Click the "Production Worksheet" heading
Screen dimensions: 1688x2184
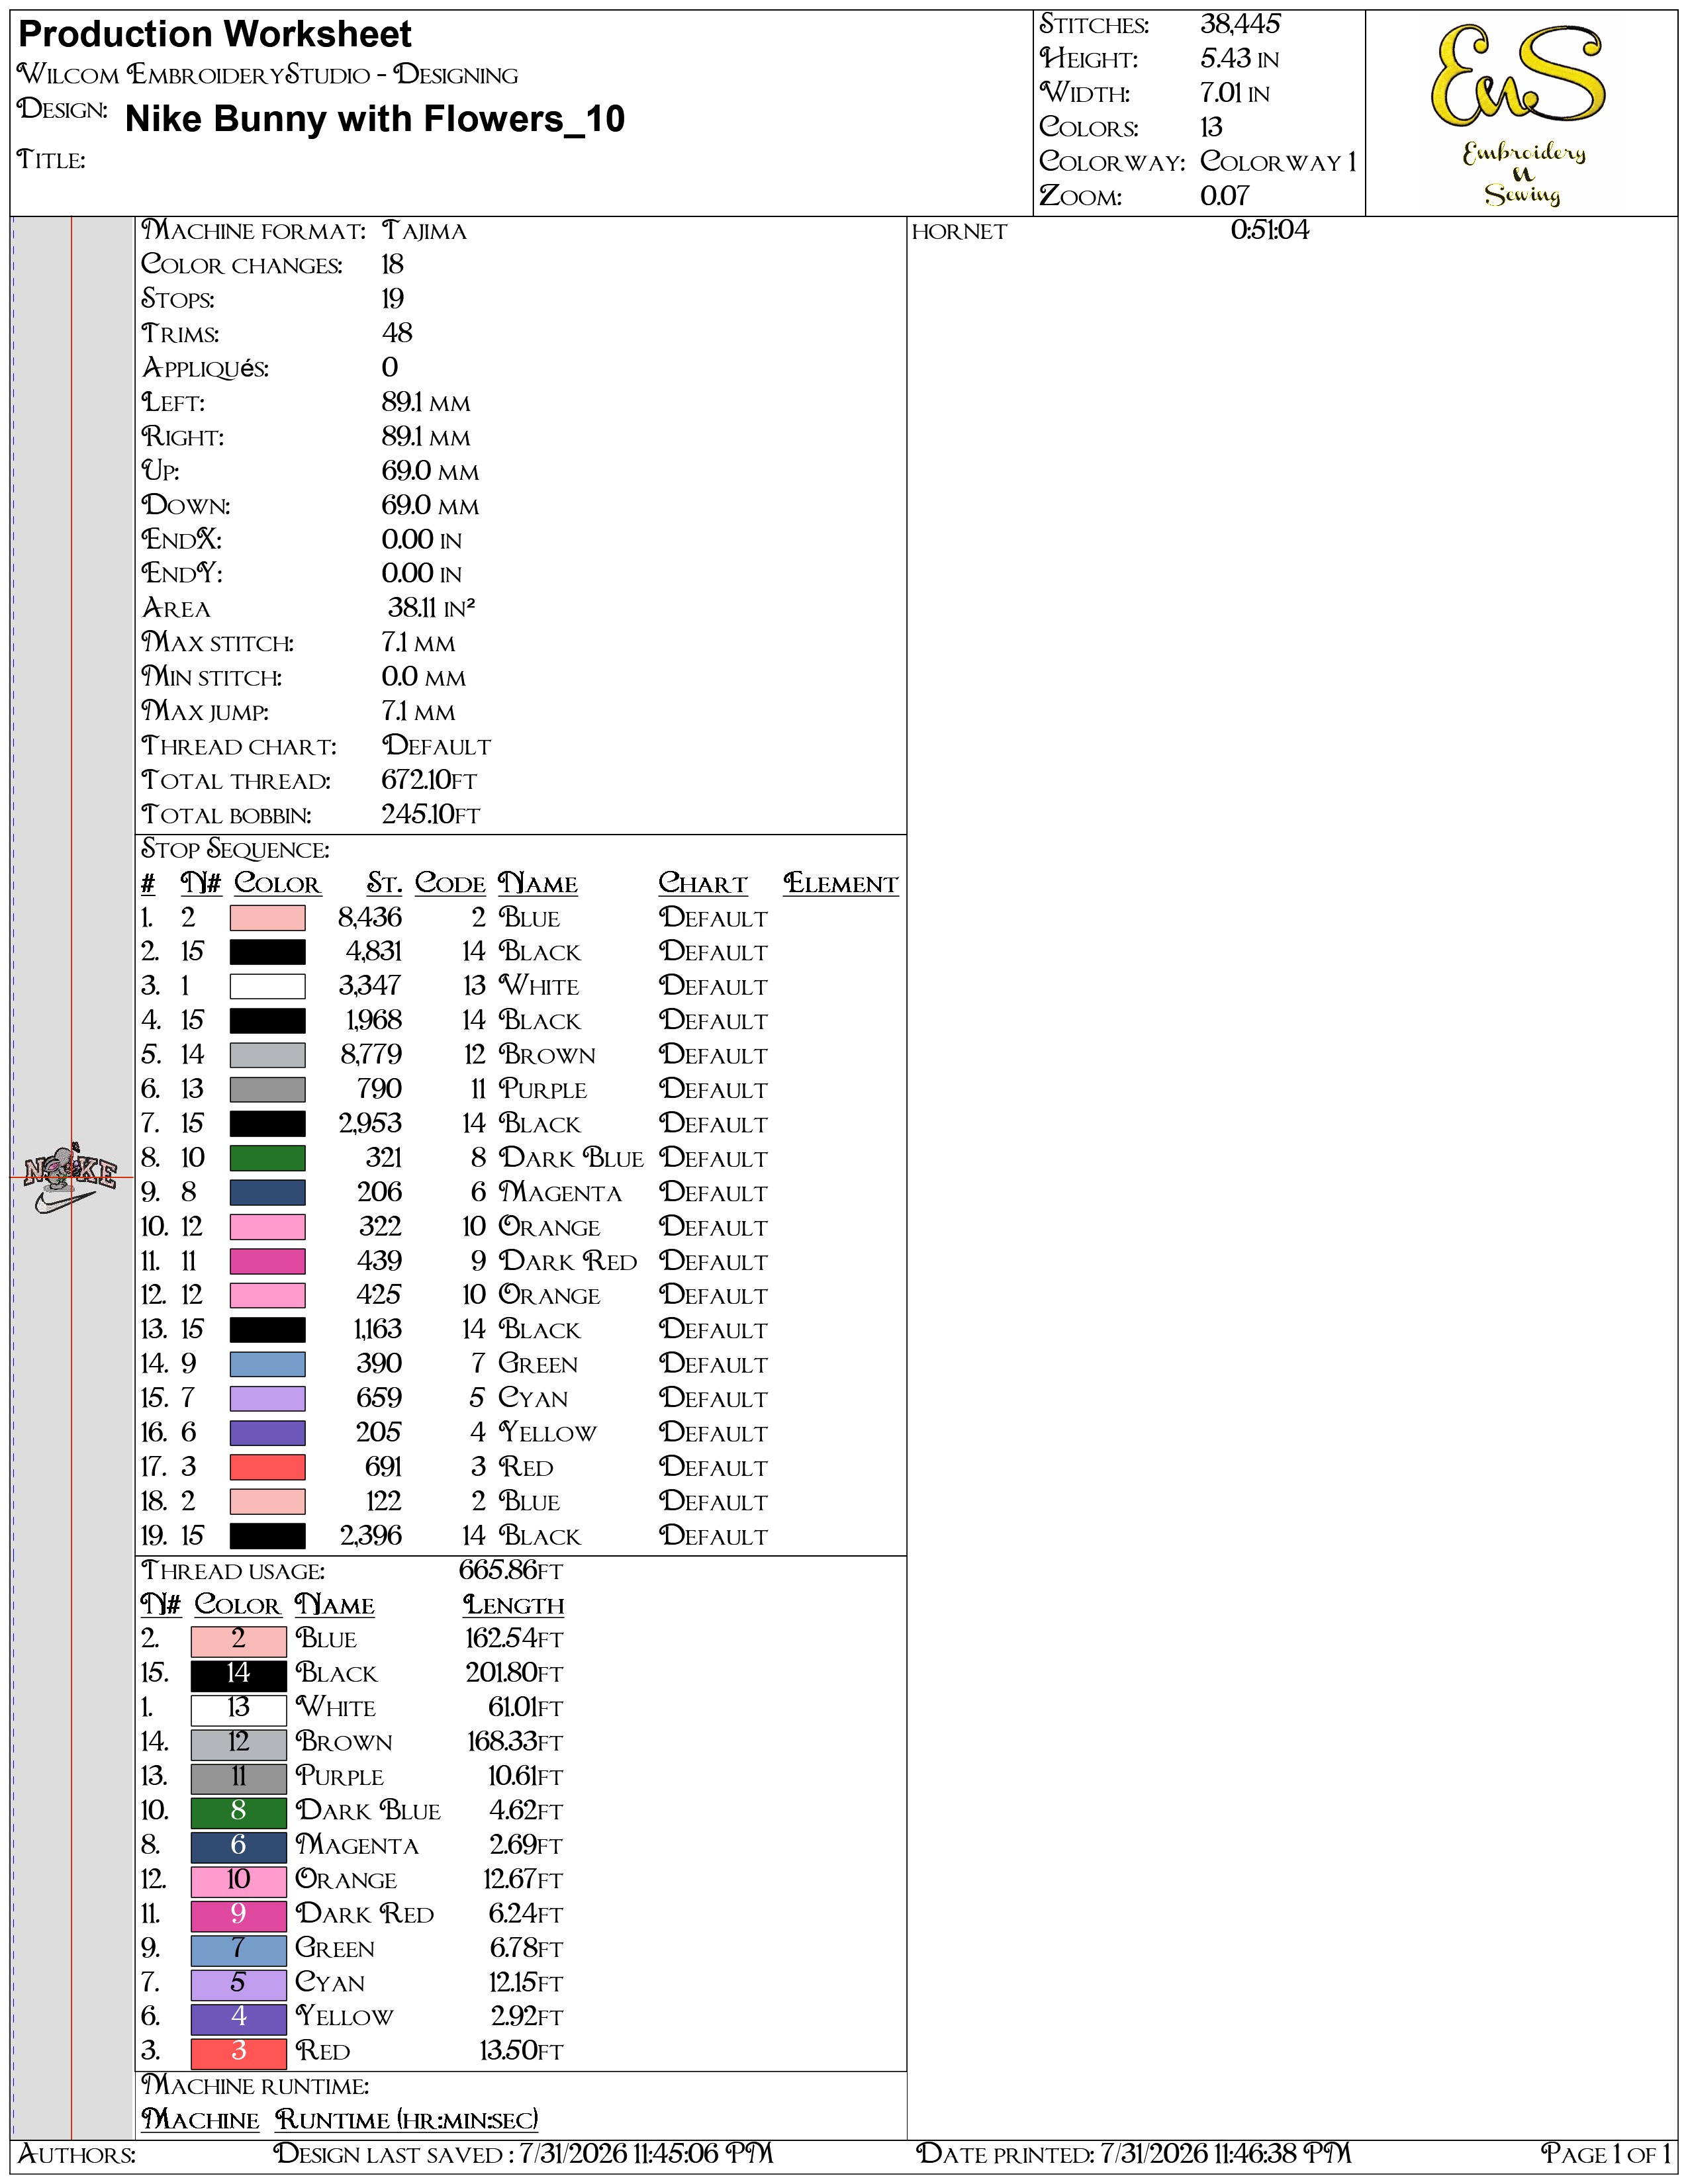215,35
